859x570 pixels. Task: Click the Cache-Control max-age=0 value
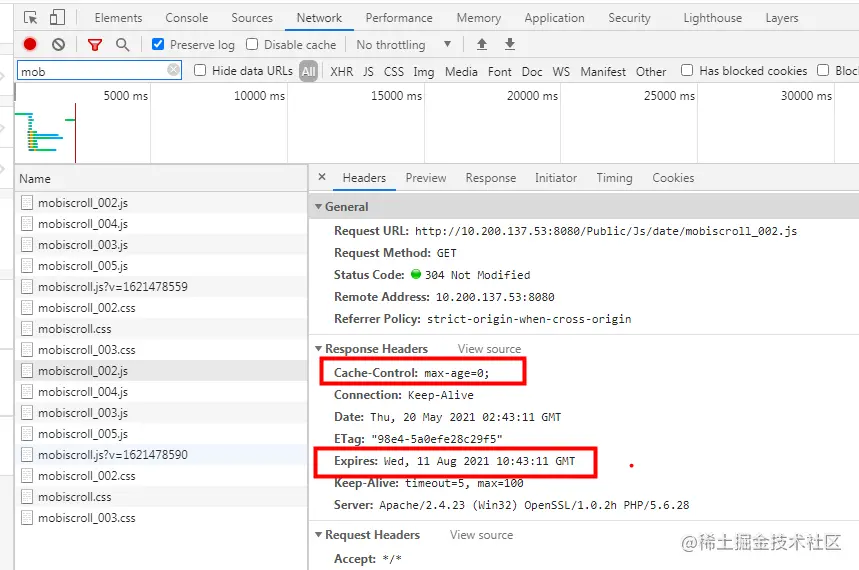pos(457,373)
